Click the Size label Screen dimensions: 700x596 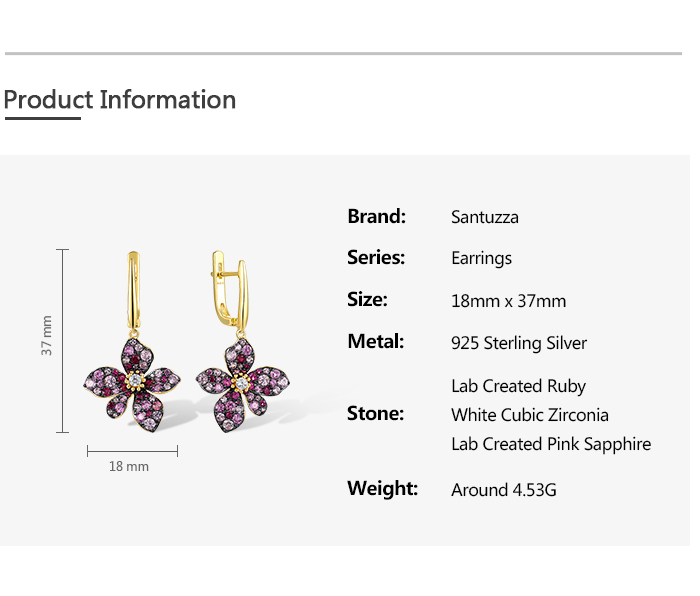click(367, 300)
